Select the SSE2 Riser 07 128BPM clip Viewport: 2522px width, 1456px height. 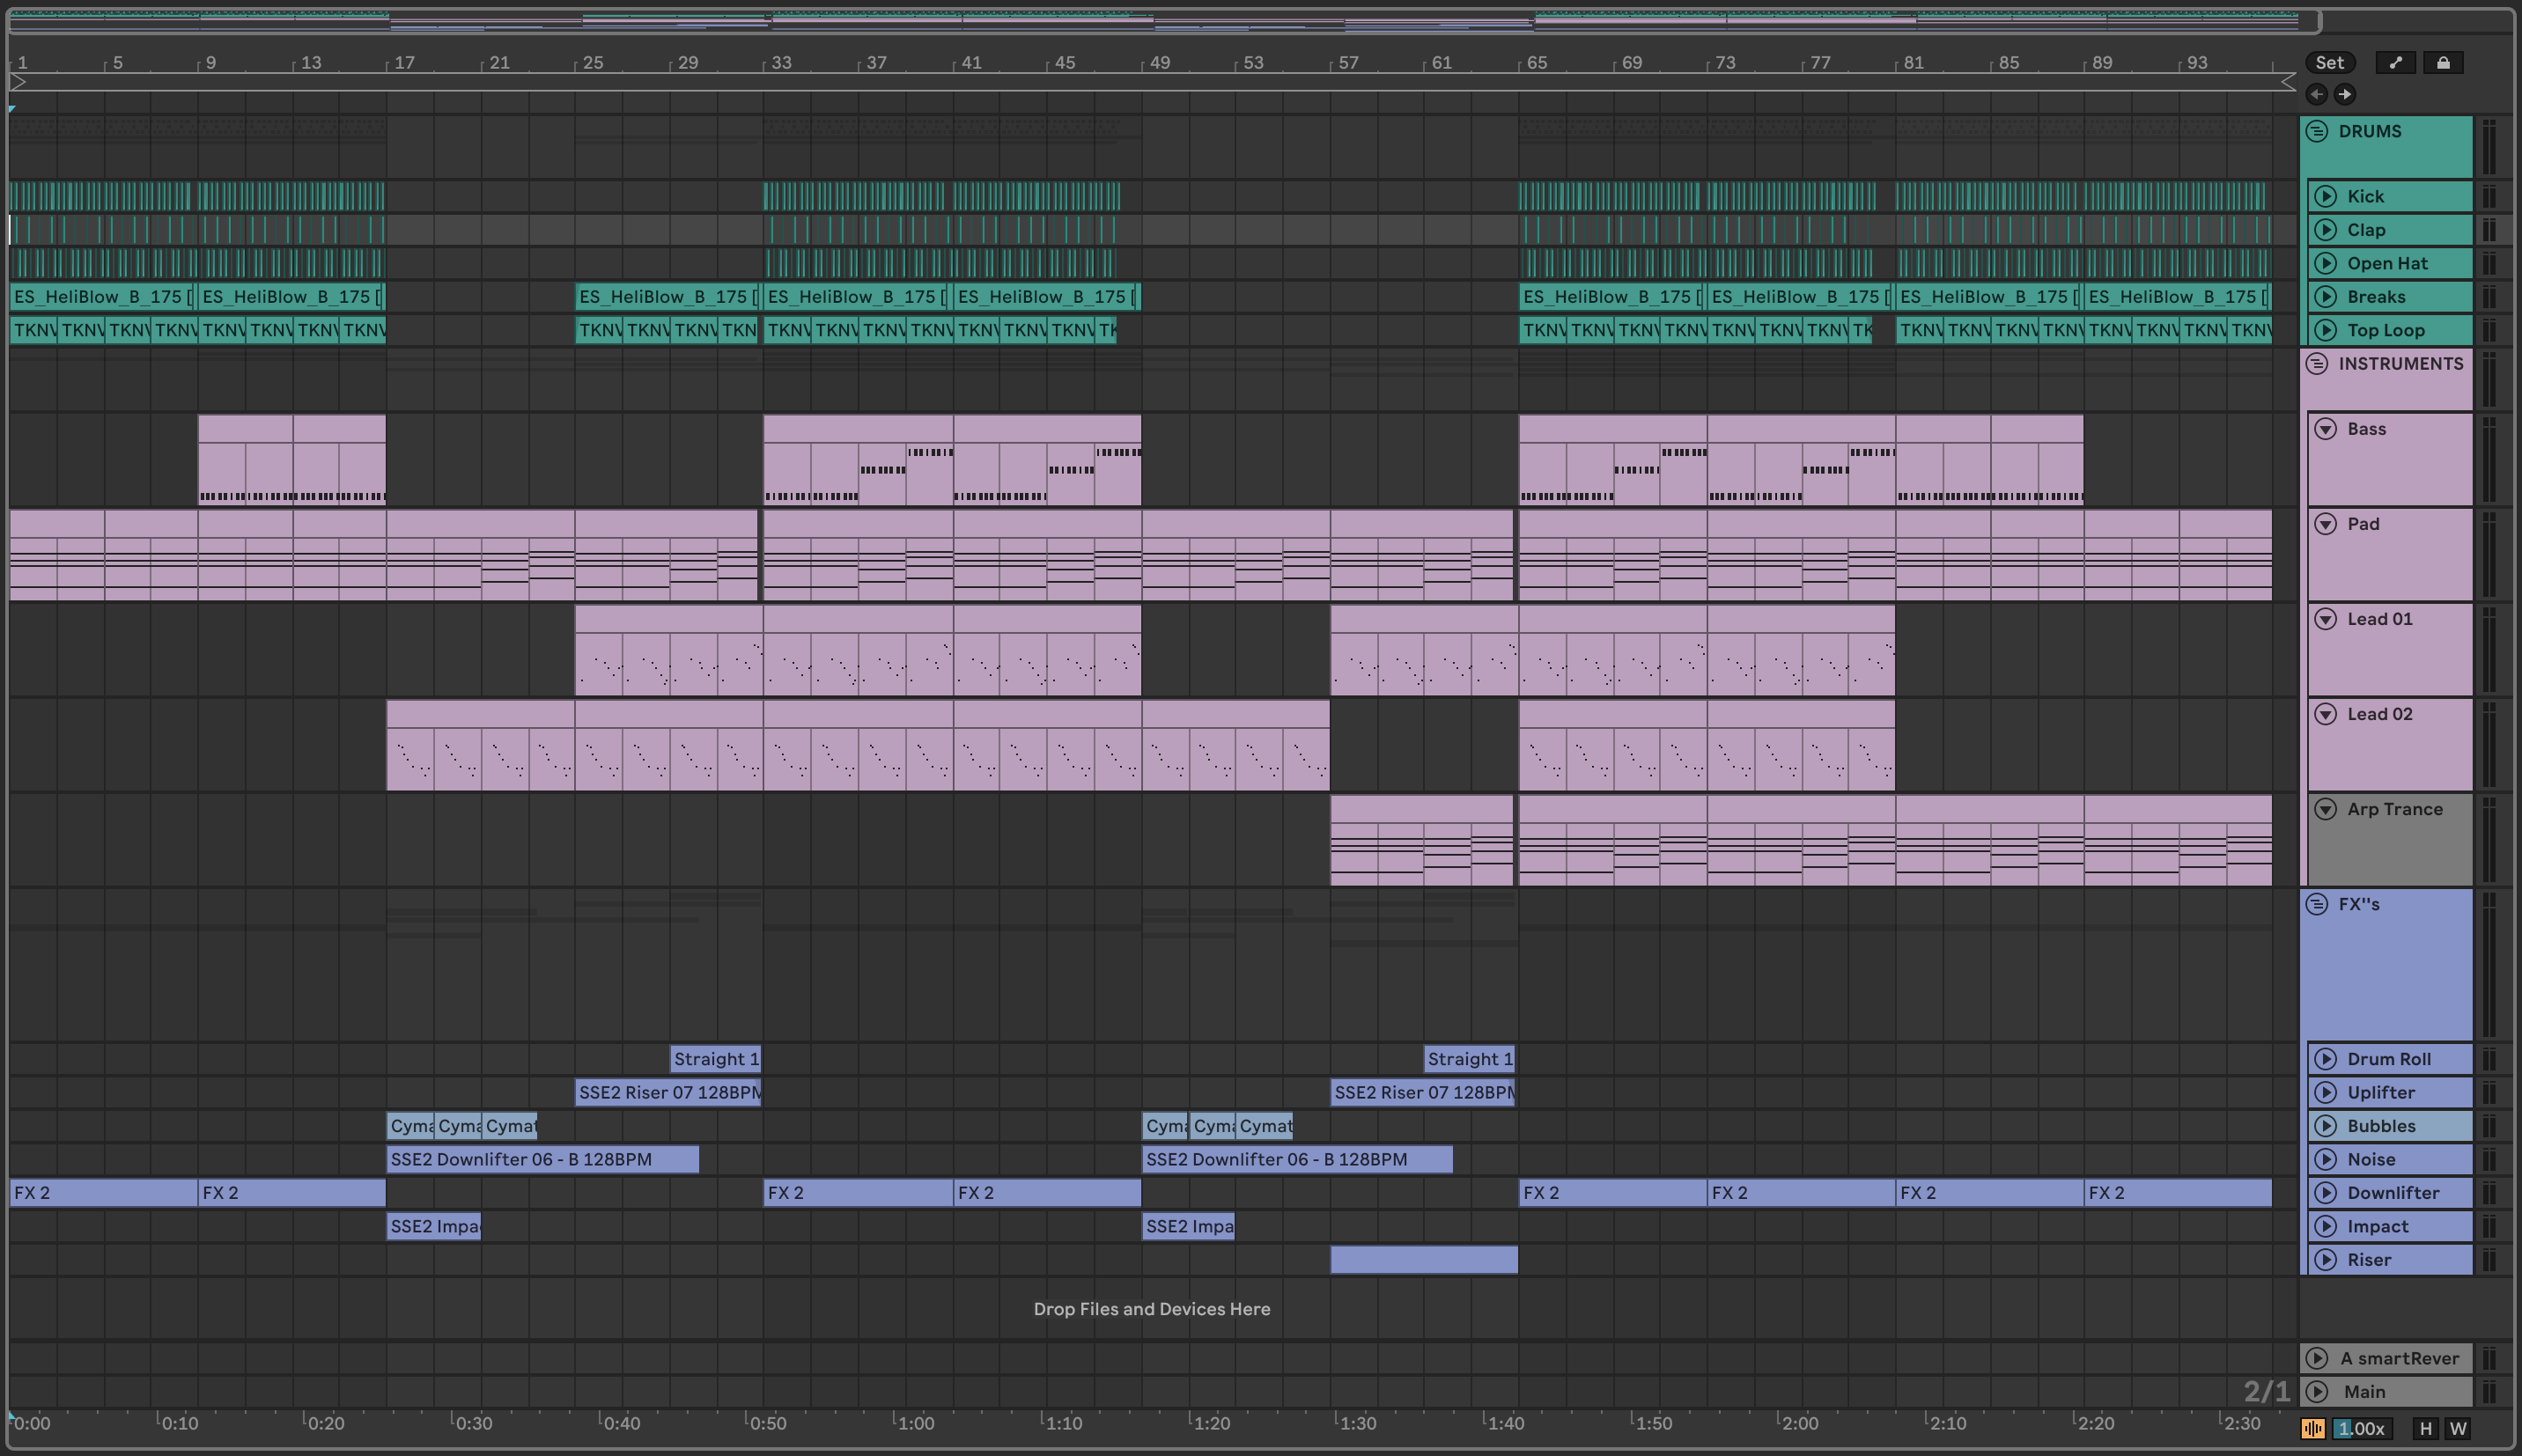pyautogui.click(x=668, y=1093)
